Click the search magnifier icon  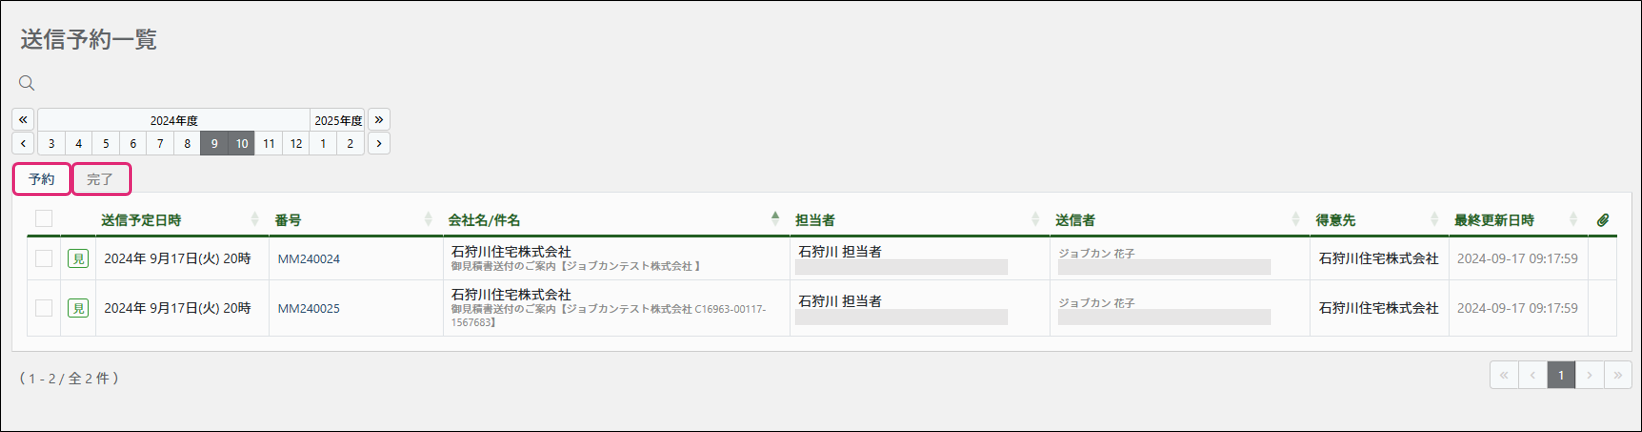(27, 83)
